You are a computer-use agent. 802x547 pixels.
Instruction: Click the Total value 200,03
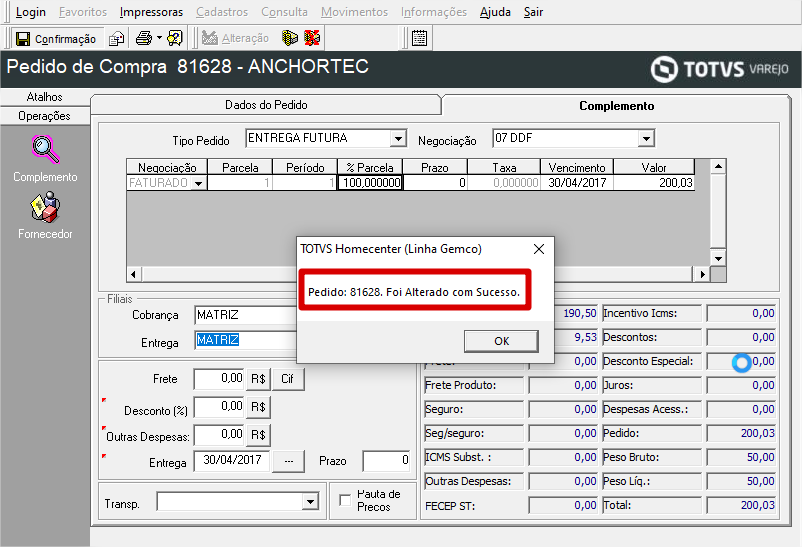point(741,506)
